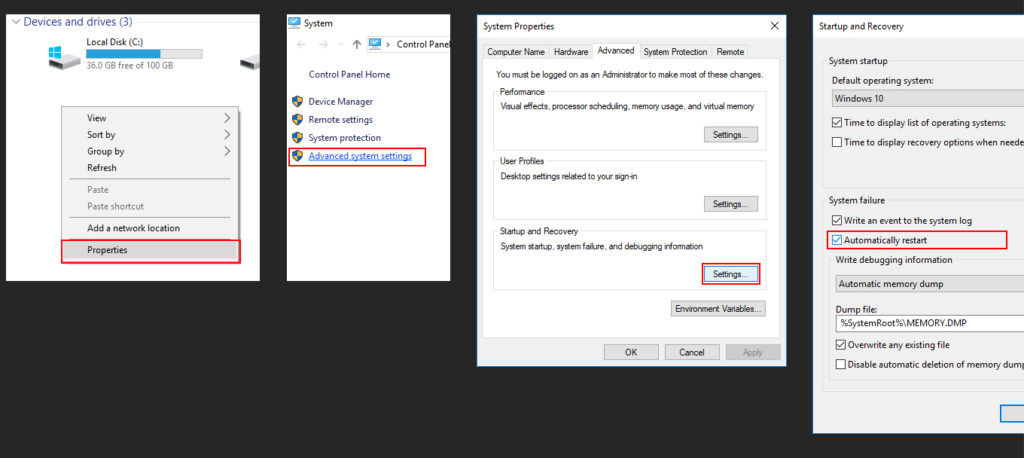
Task: Click the Dump file path text field
Action: (929, 323)
